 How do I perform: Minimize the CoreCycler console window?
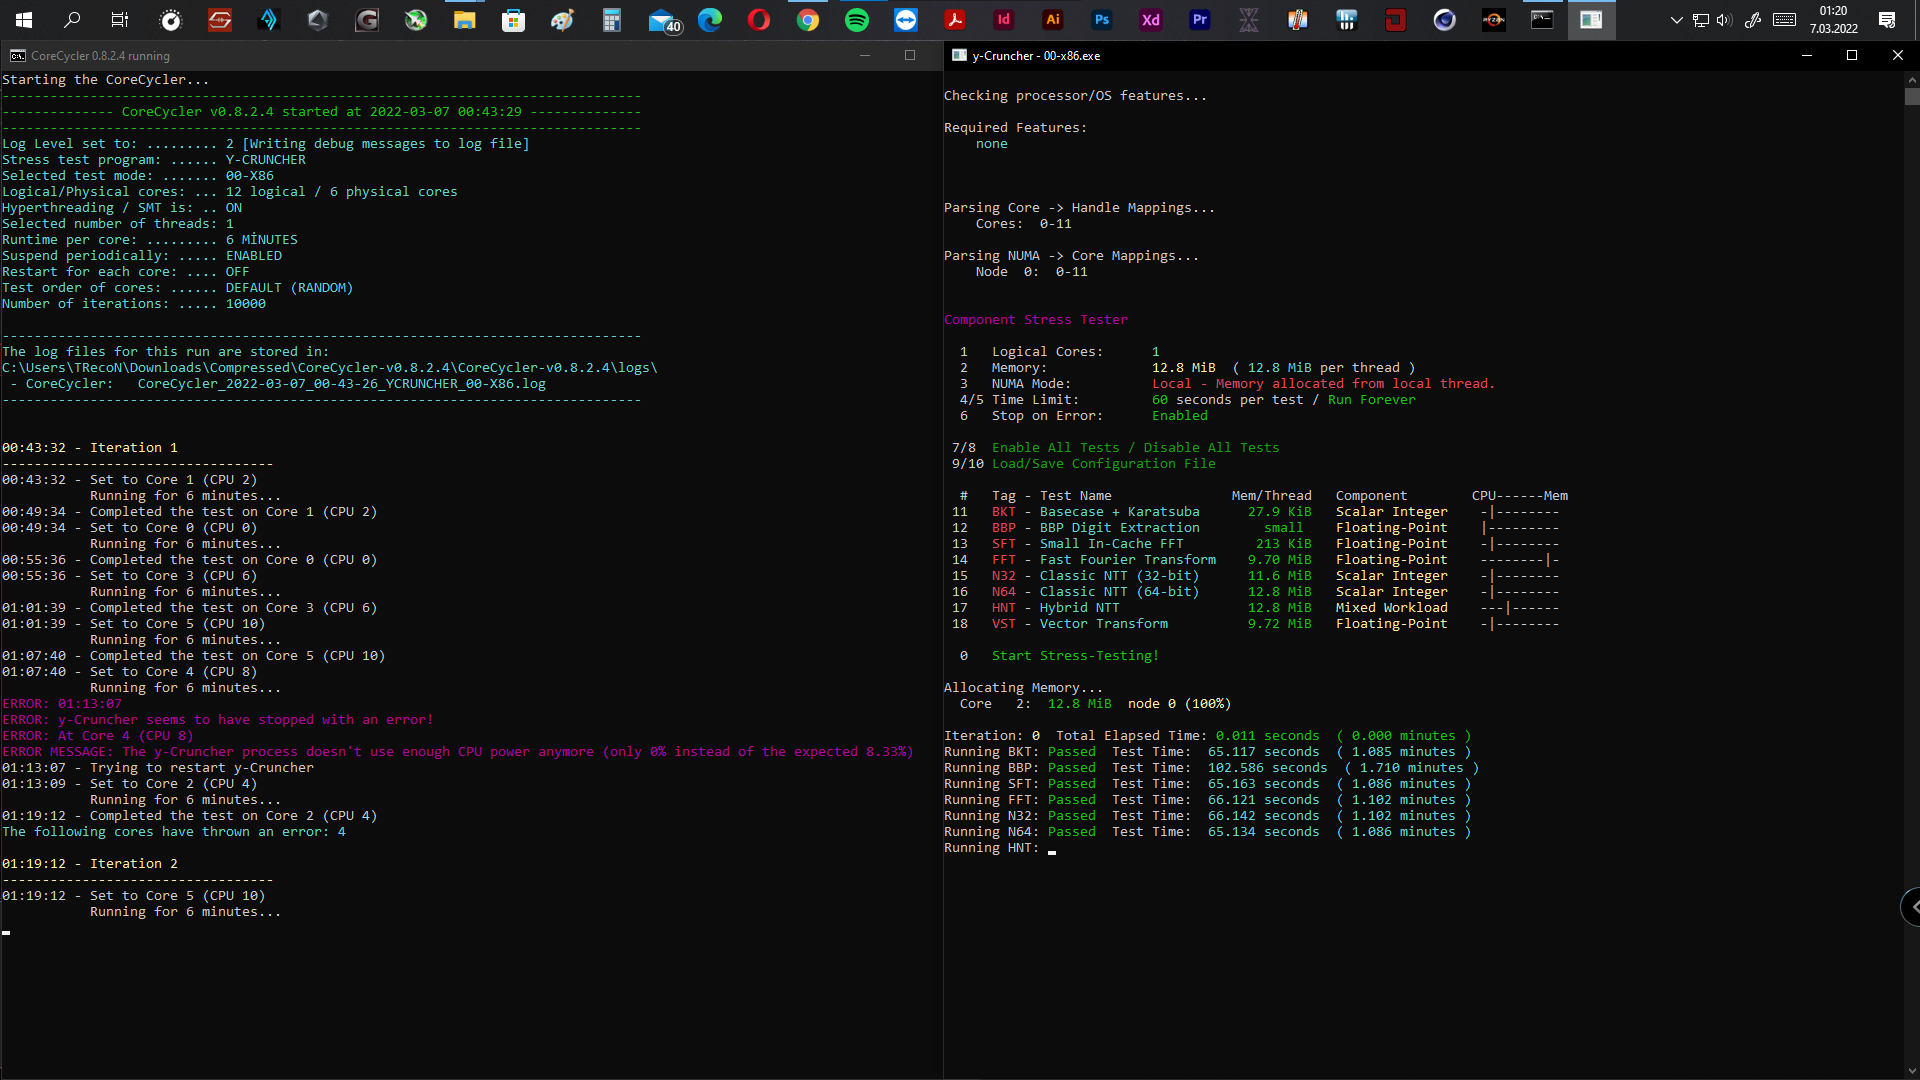coord(865,56)
